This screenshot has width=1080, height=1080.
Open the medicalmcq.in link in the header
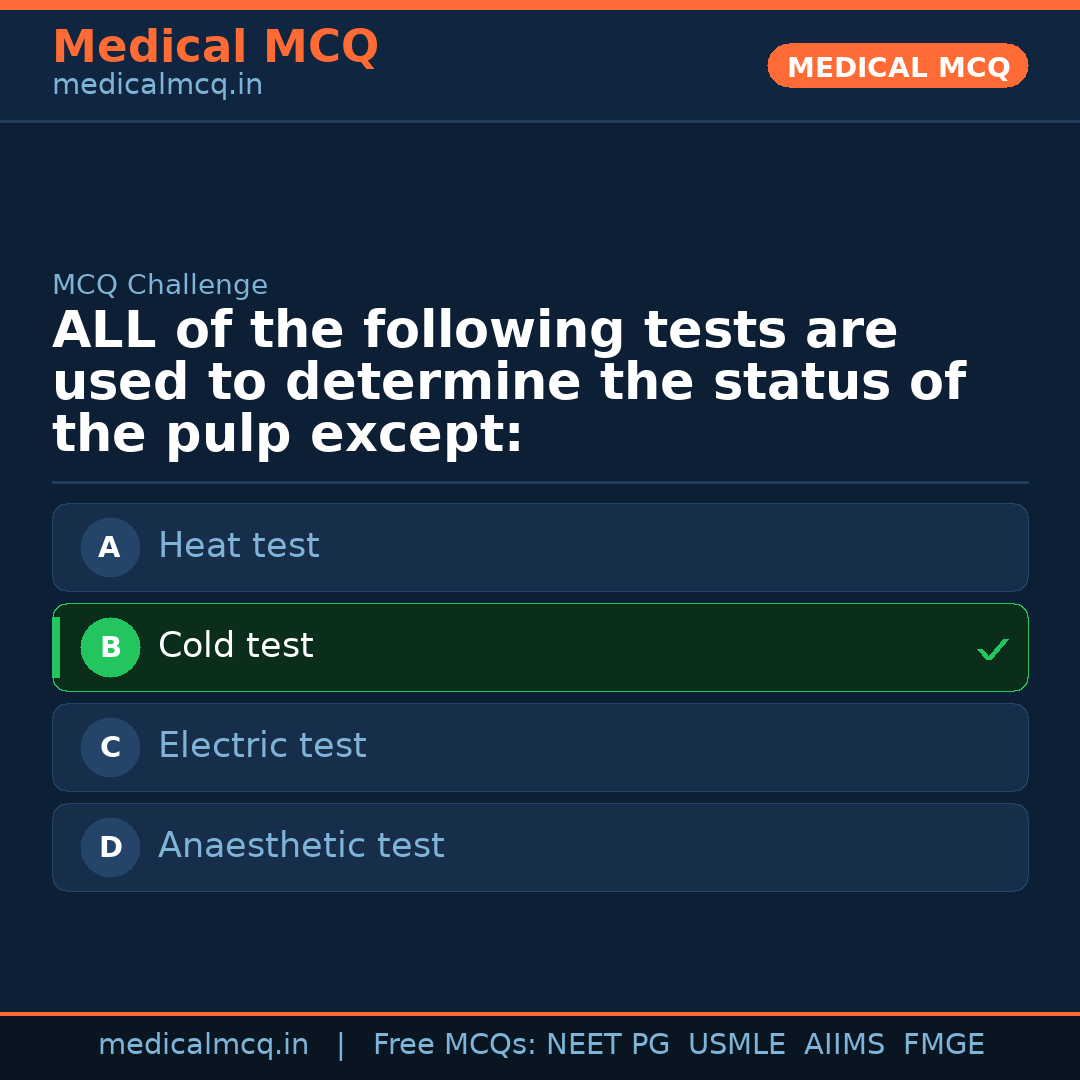click(157, 84)
